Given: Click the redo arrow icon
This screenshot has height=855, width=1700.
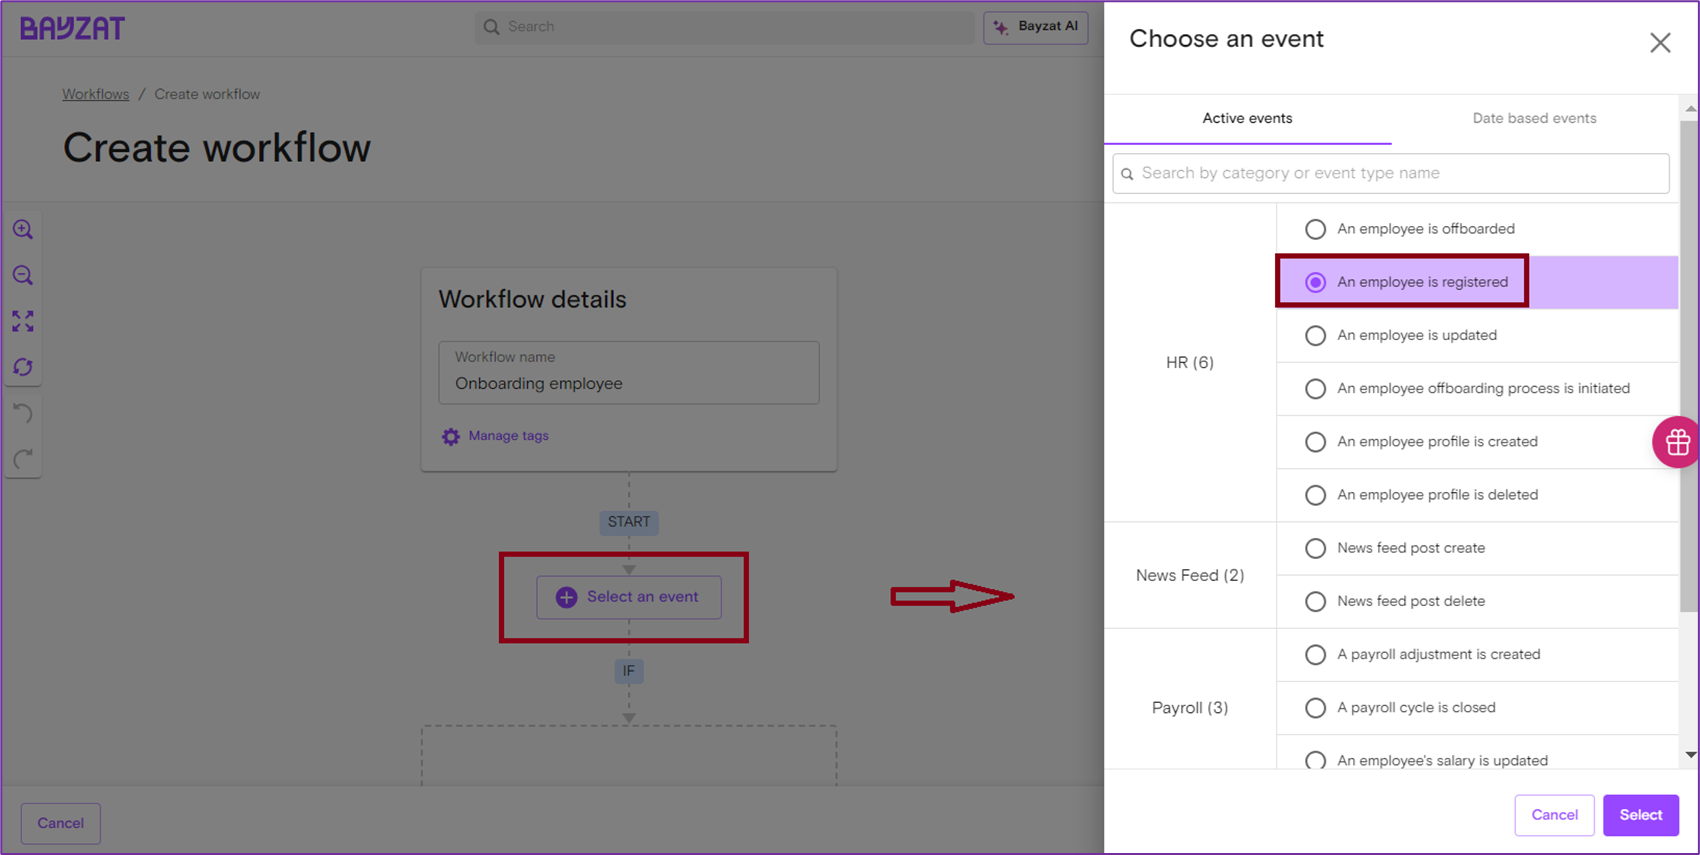Looking at the screenshot, I should 23,459.
